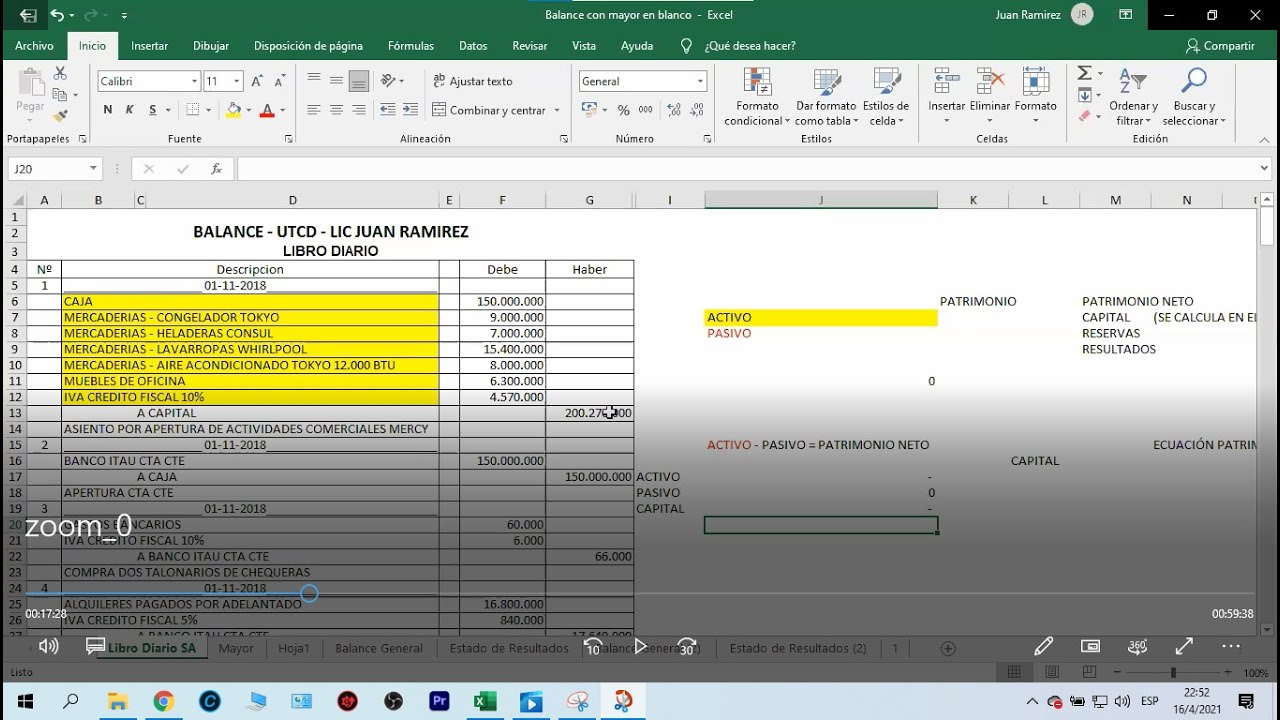Click the Format Painter brush icon
1280x720 pixels.
tap(60, 116)
